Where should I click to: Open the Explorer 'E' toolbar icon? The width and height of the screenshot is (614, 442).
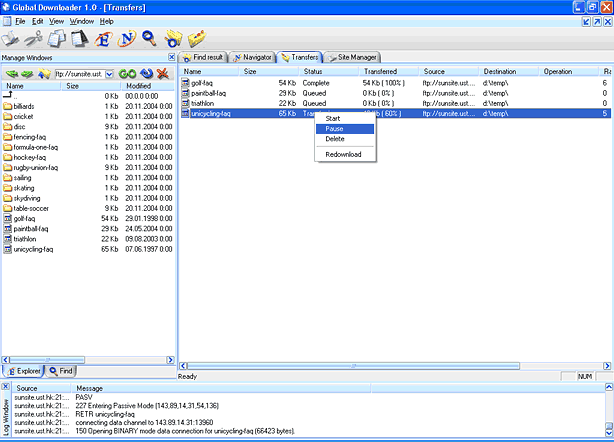[x=103, y=39]
